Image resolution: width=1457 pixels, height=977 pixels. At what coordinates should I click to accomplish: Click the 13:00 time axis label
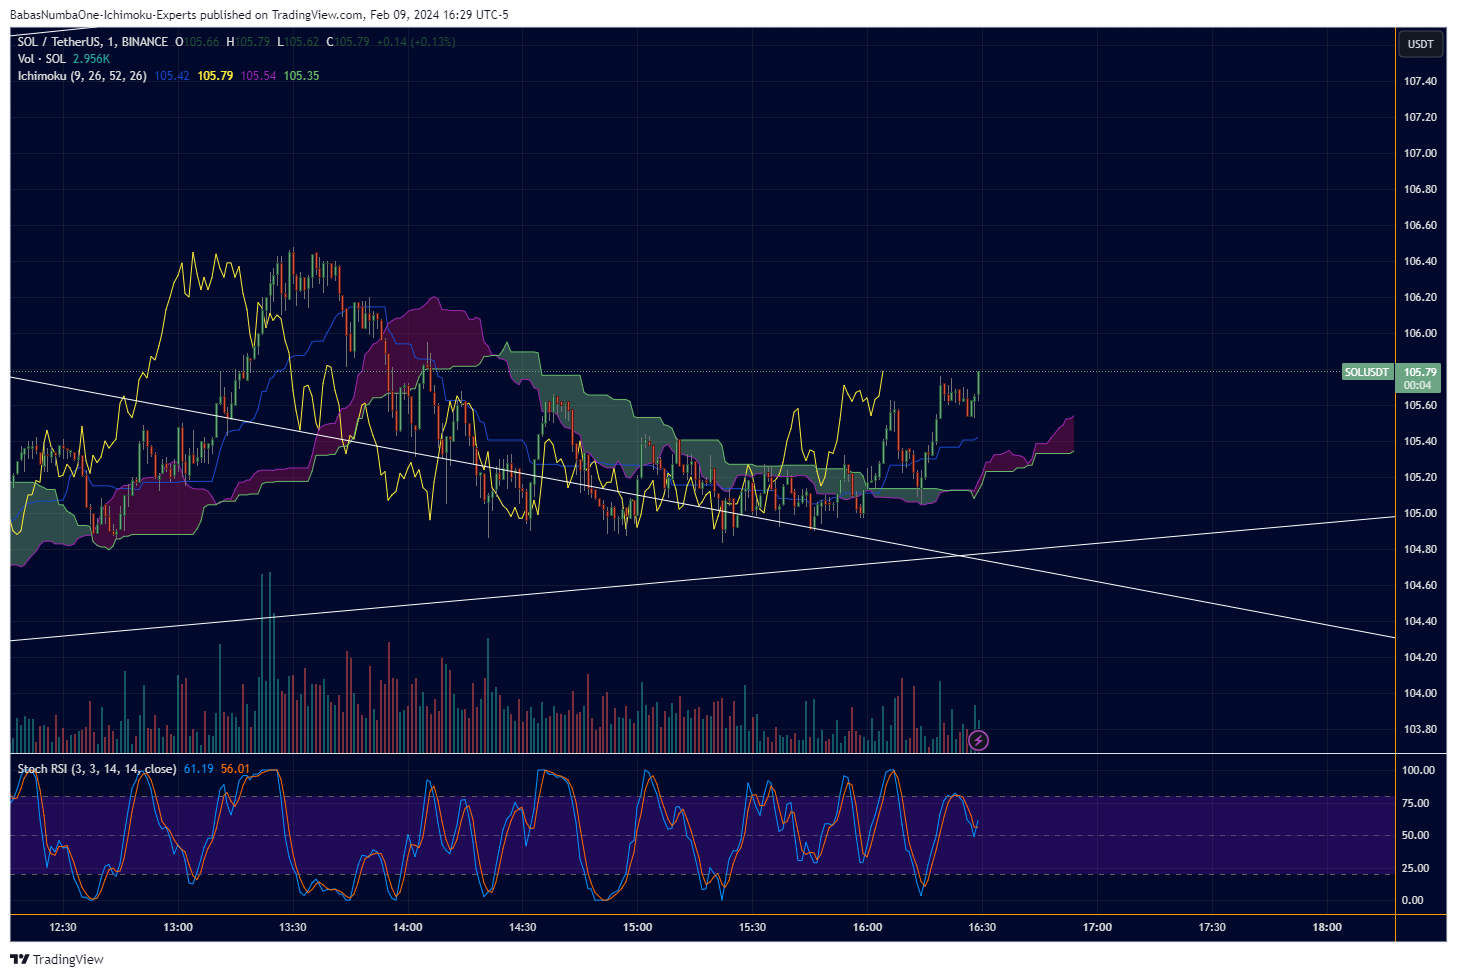[x=178, y=927]
